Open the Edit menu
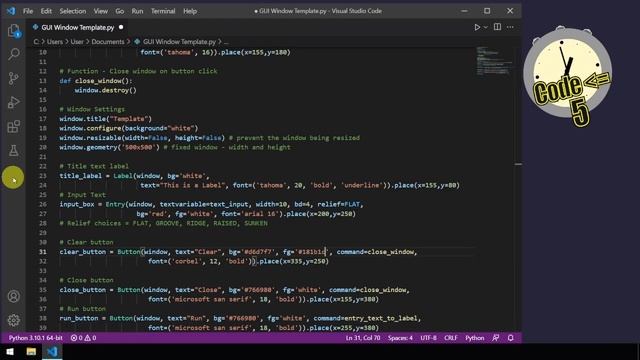Image resolution: width=640 pixels, height=360 pixels. pyautogui.click(x=46, y=11)
